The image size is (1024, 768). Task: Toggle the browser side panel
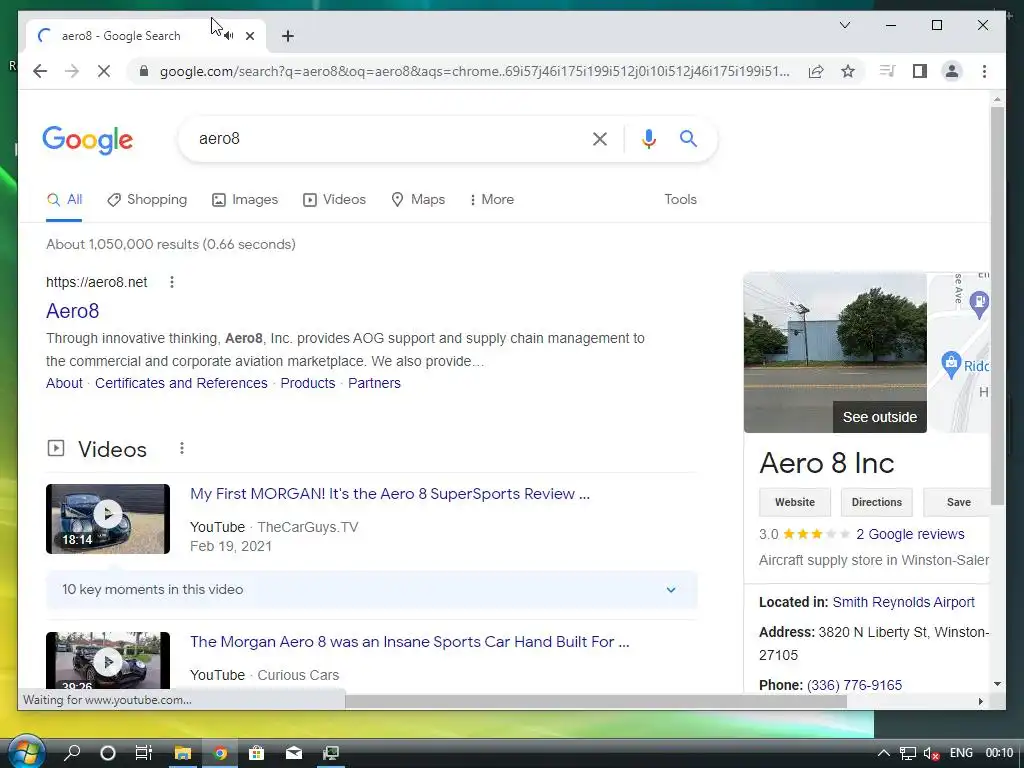[920, 71]
